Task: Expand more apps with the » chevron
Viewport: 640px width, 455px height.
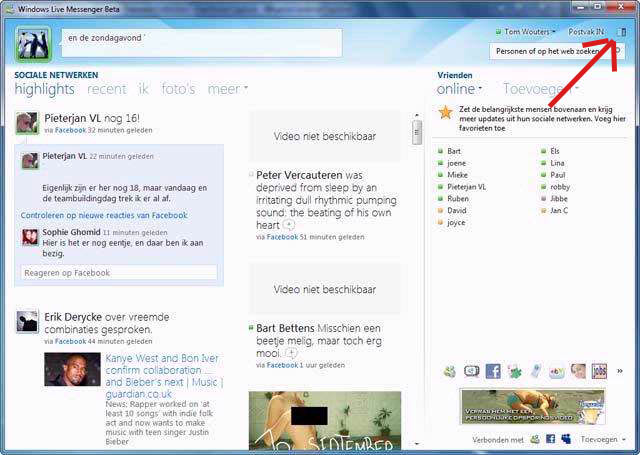Action: (620, 371)
